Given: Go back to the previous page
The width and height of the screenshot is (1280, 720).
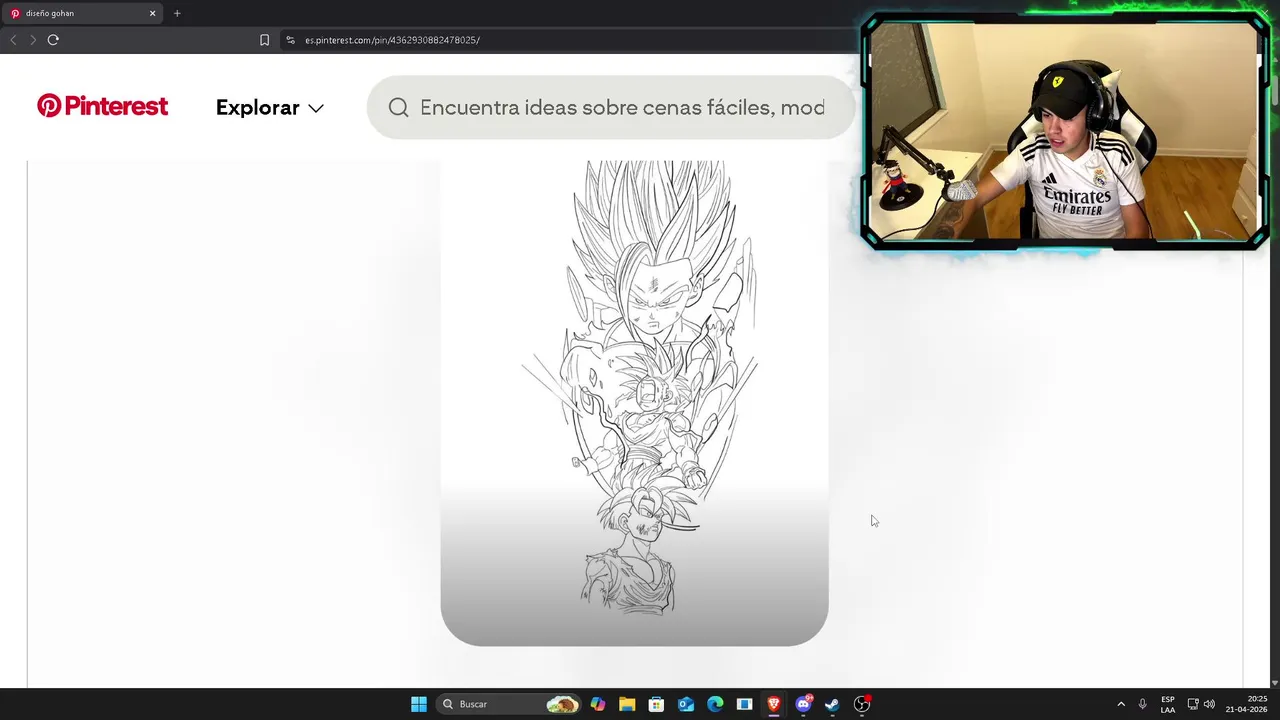Looking at the screenshot, I should (x=13, y=40).
